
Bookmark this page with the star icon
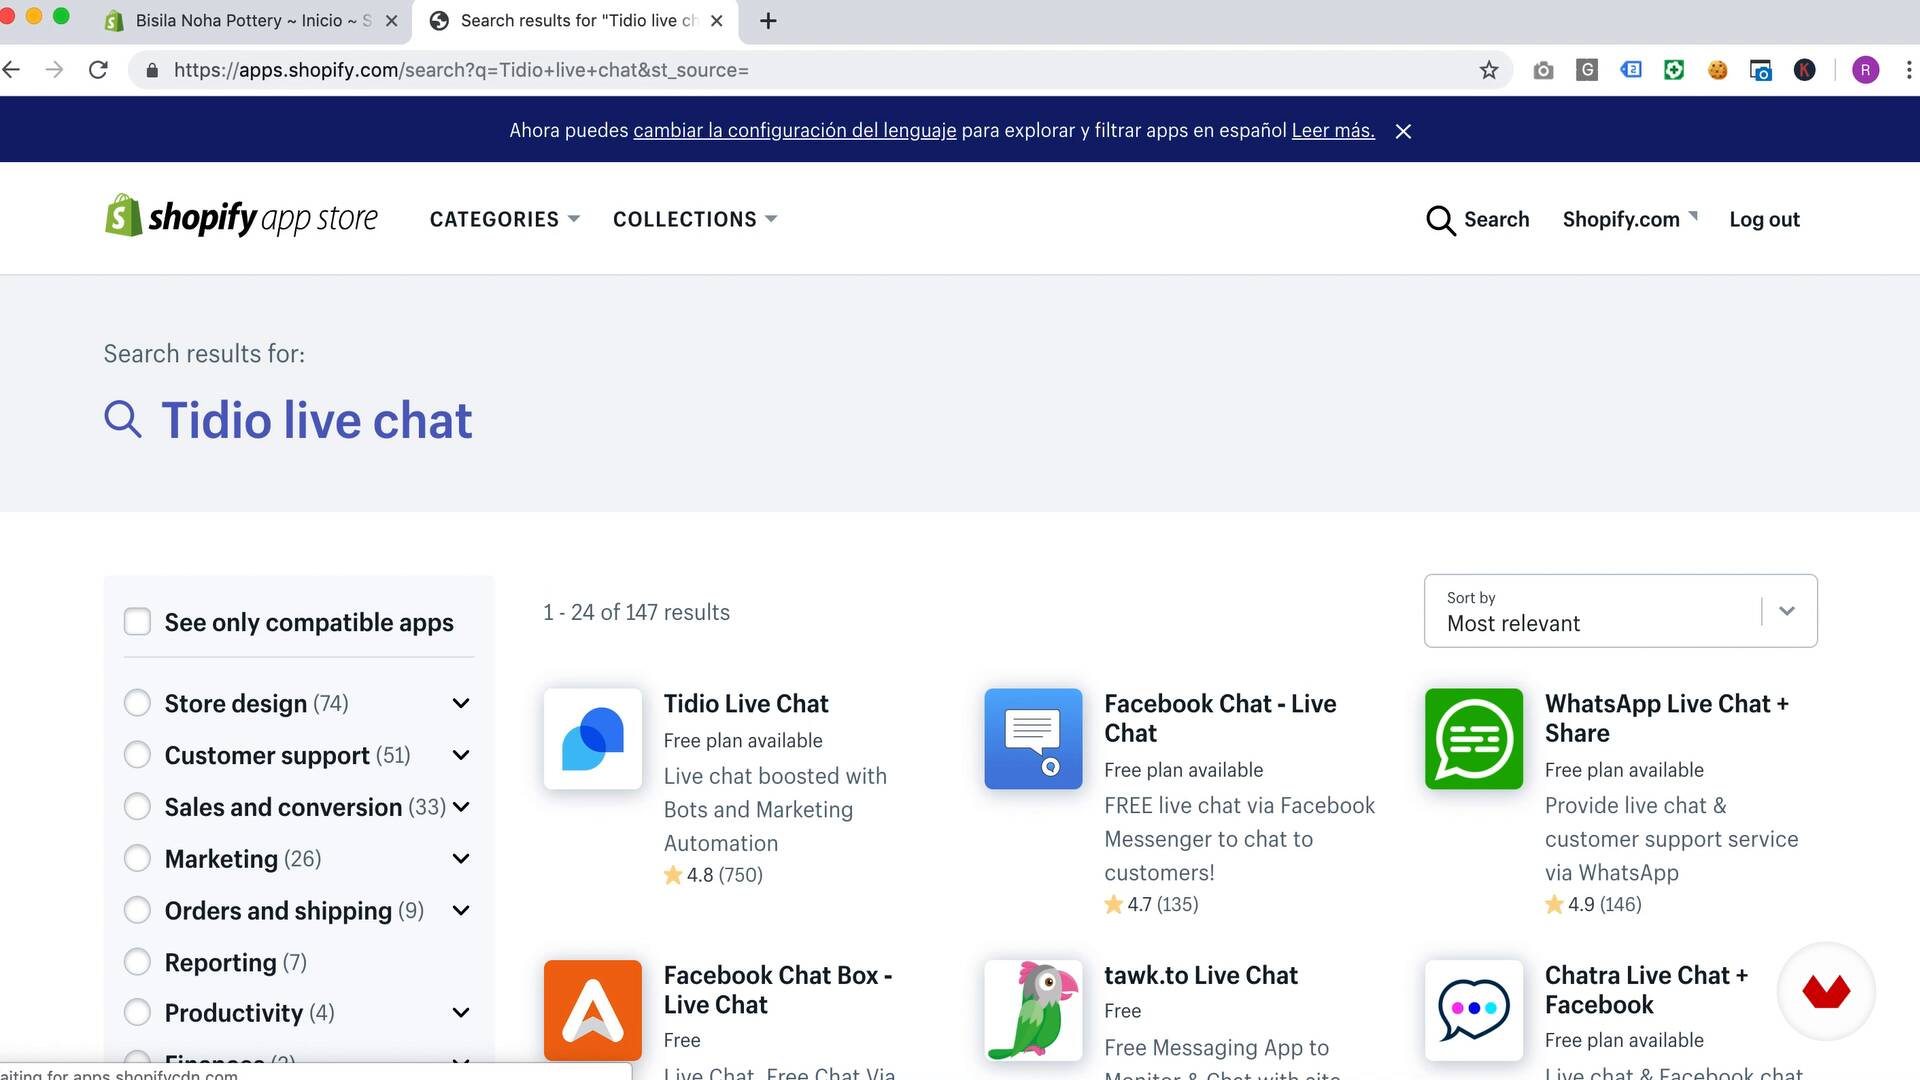pyautogui.click(x=1489, y=70)
